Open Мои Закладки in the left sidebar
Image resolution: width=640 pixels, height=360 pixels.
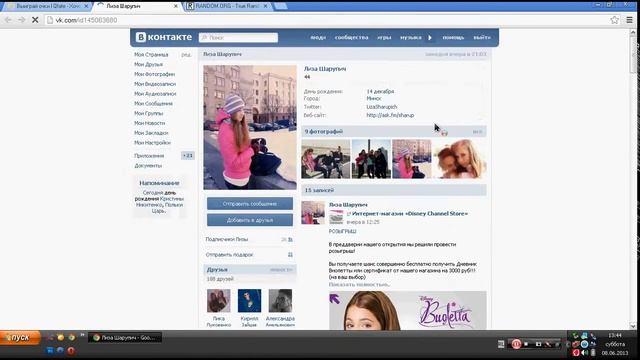point(151,133)
